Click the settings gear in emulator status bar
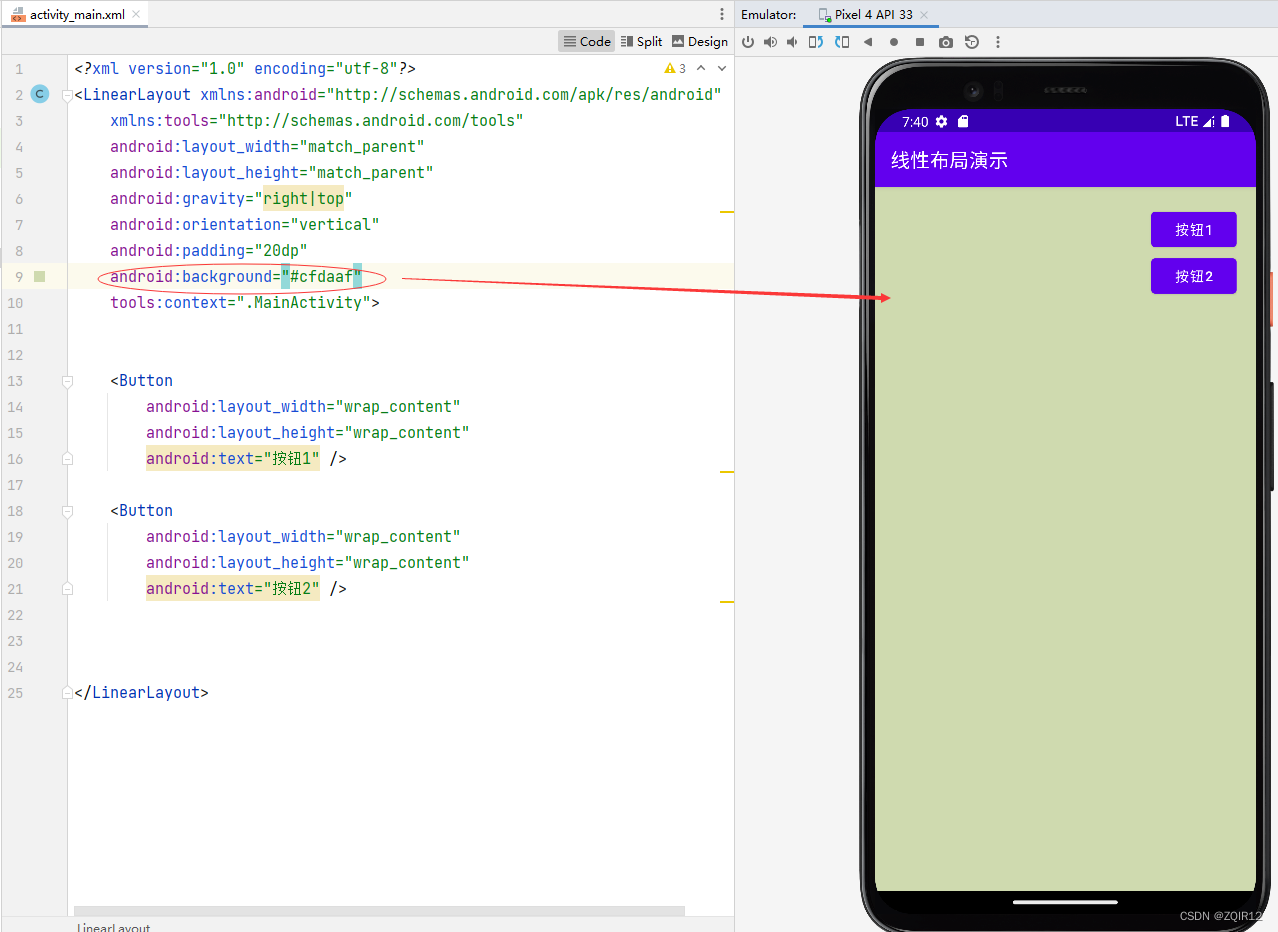The width and height of the screenshot is (1278, 932). tap(941, 121)
